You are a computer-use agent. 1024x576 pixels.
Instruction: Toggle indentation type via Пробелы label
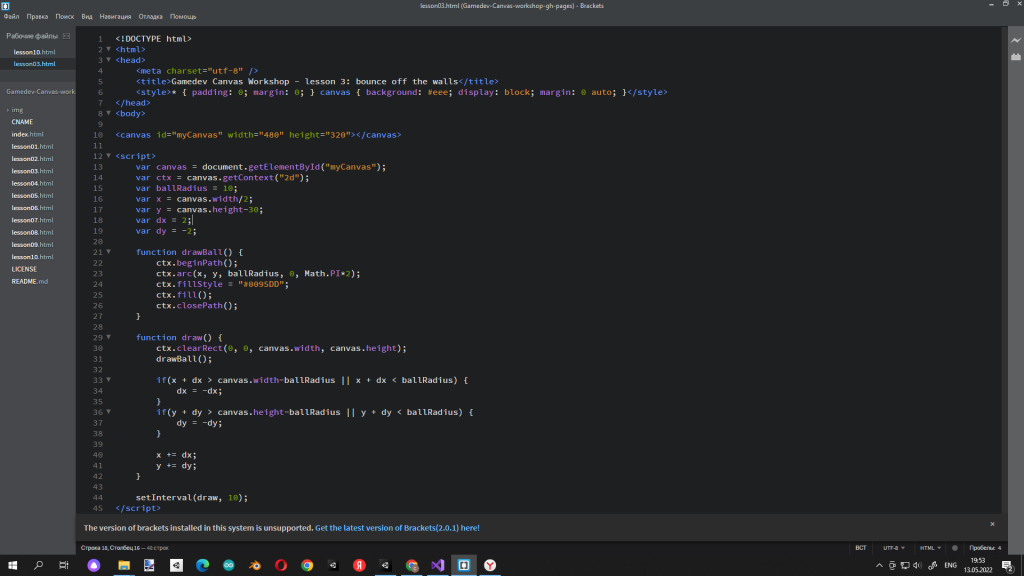click(982, 548)
